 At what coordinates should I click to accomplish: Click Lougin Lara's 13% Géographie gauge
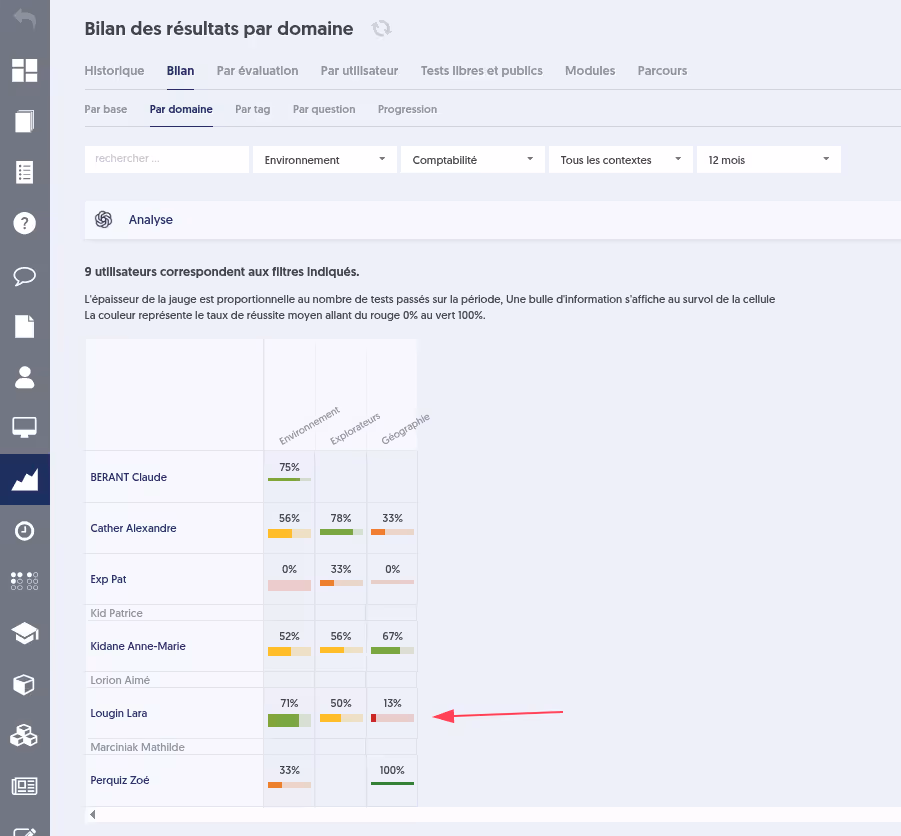click(392, 718)
